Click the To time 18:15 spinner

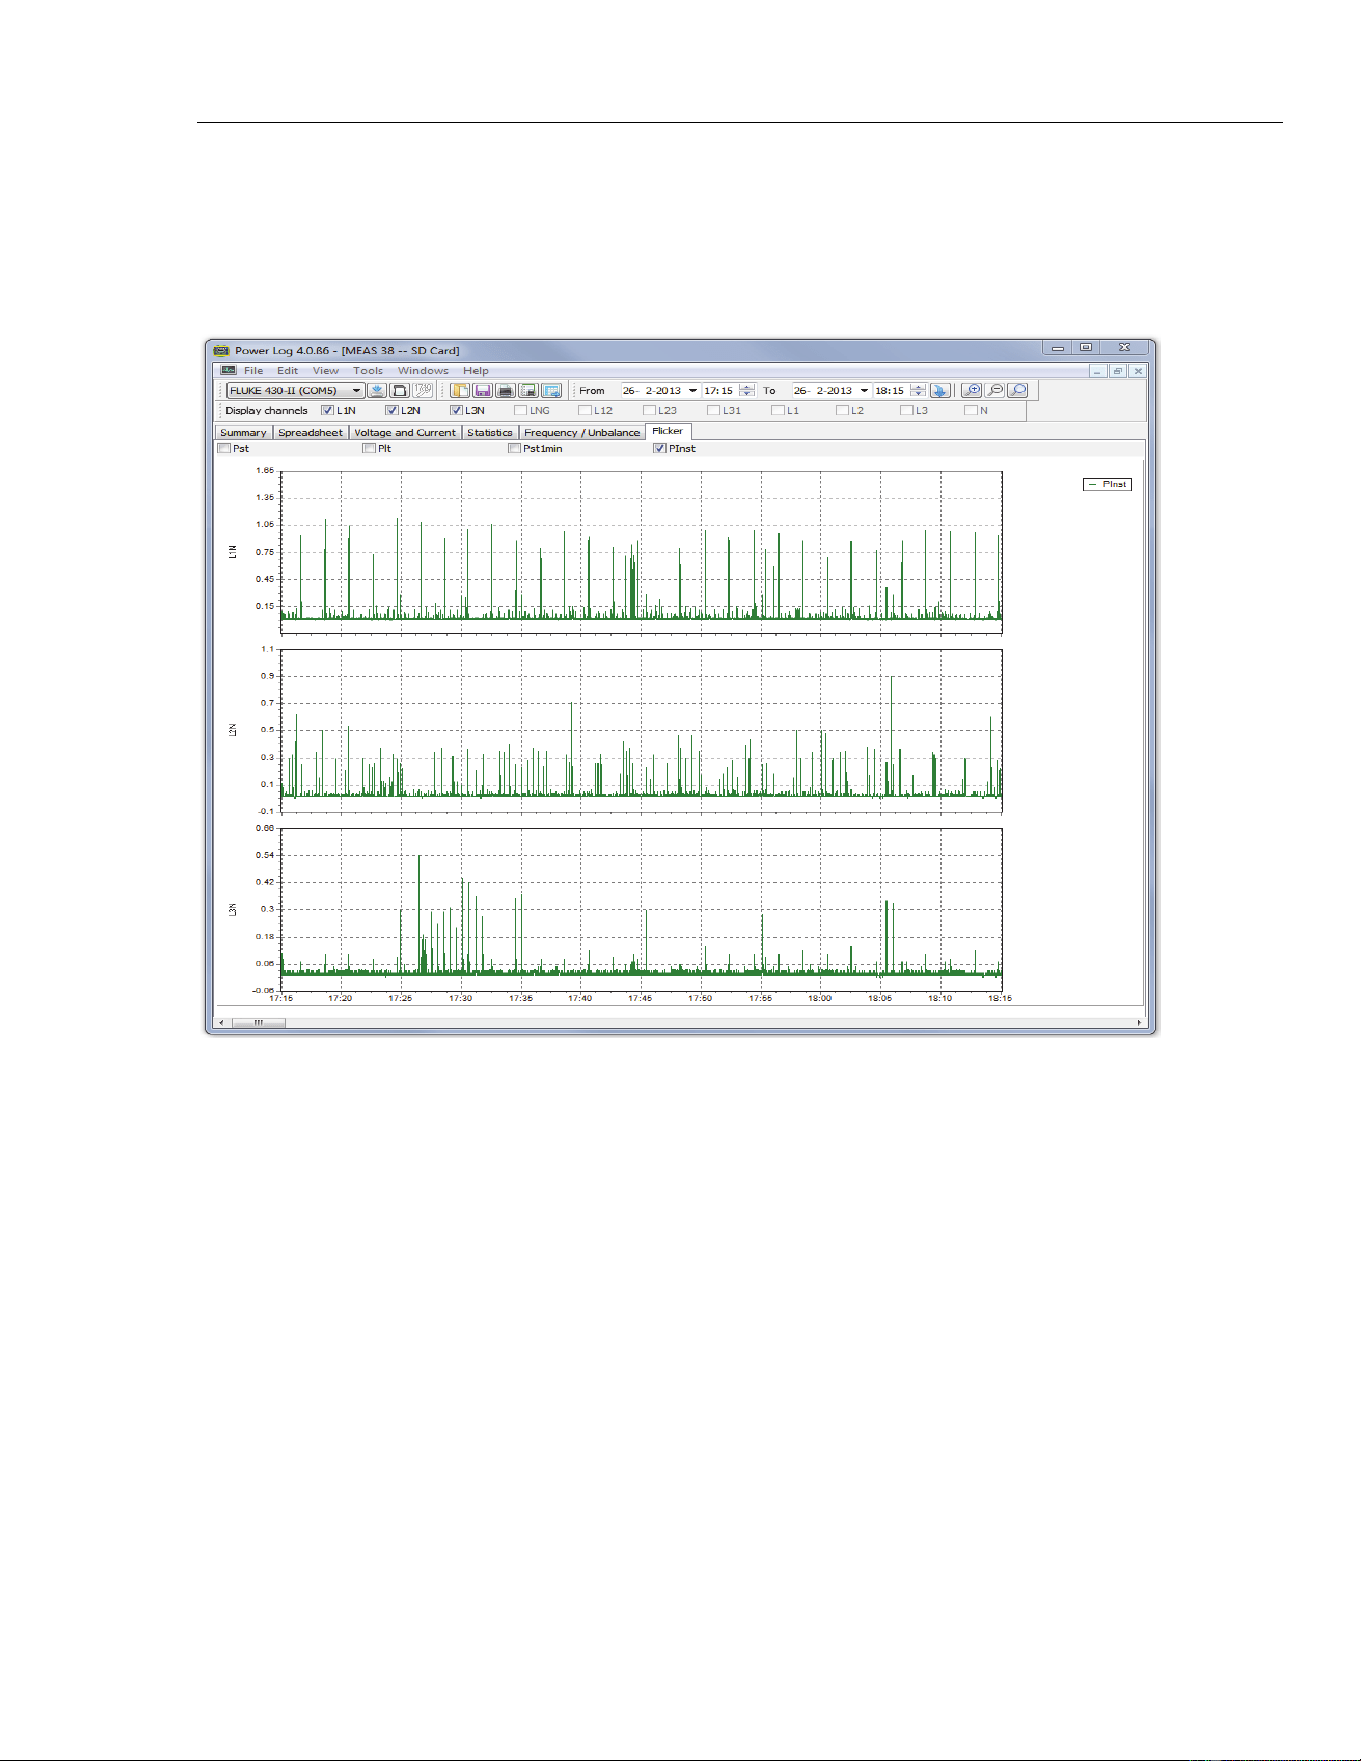point(917,391)
